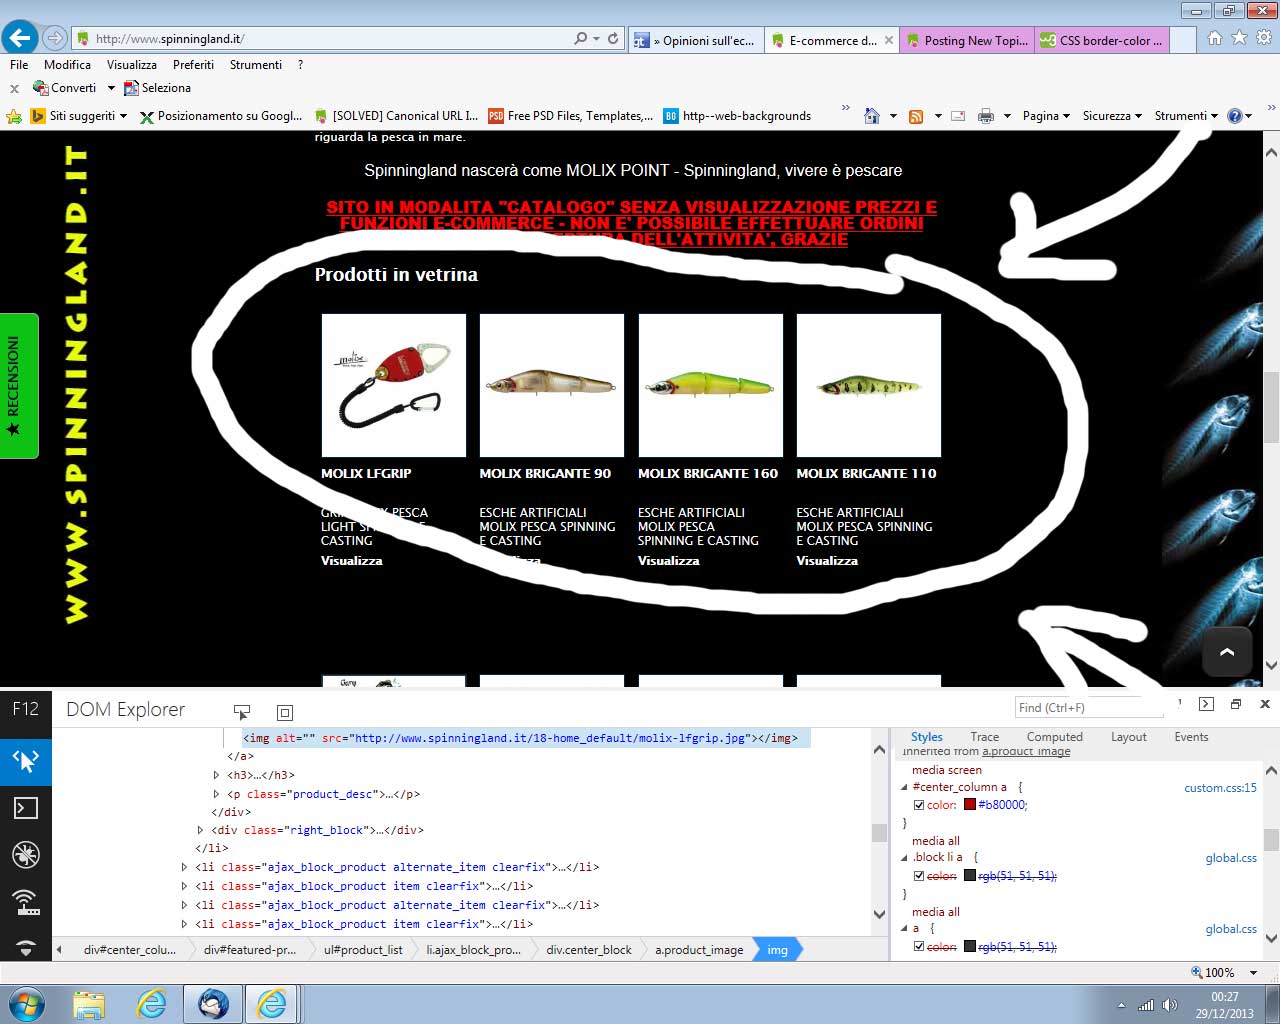Viewport: 1280px width, 1024px height.
Task: Open Thunderbird from the taskbar
Action: click(212, 1004)
